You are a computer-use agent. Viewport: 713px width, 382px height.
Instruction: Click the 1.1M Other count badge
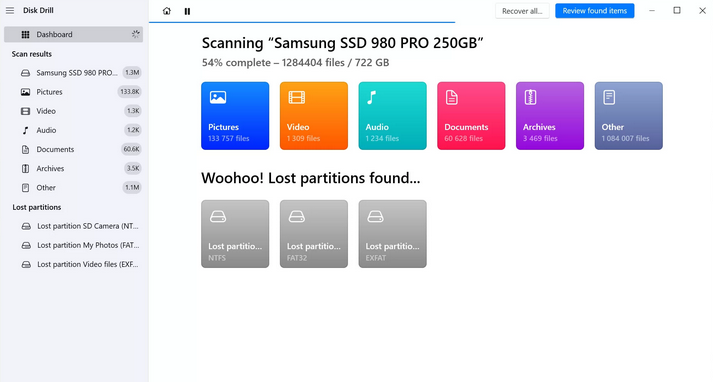132,187
